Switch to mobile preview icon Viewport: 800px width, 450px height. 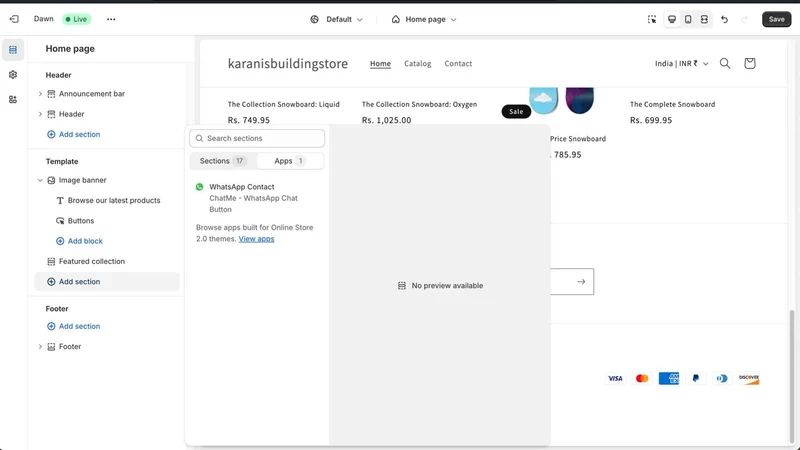(x=688, y=19)
